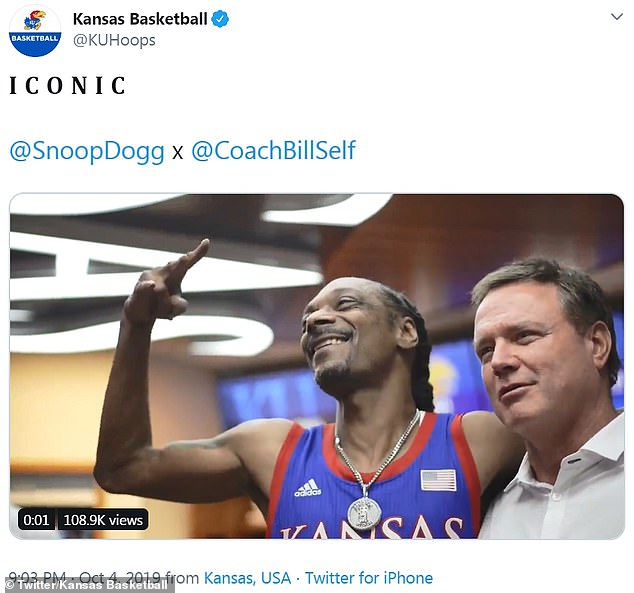634x593 pixels.
Task: Click the American flag patch on jersey
Action: coord(438,480)
